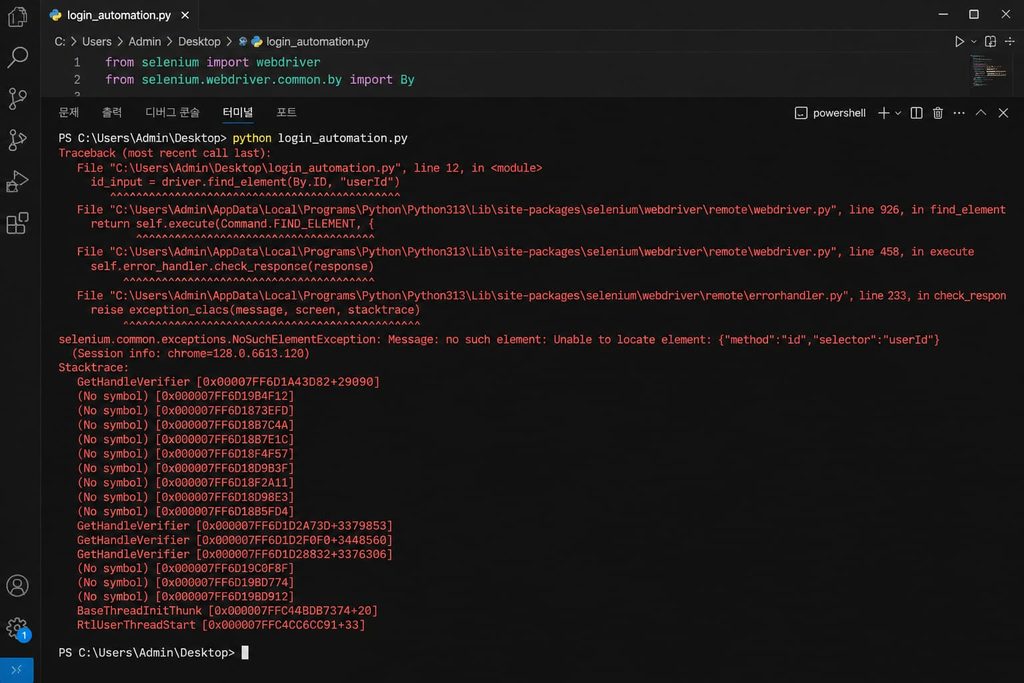Viewport: 1024px width, 683px height.
Task: Open the terminal panel's more actions ellipsis
Action: 959,113
